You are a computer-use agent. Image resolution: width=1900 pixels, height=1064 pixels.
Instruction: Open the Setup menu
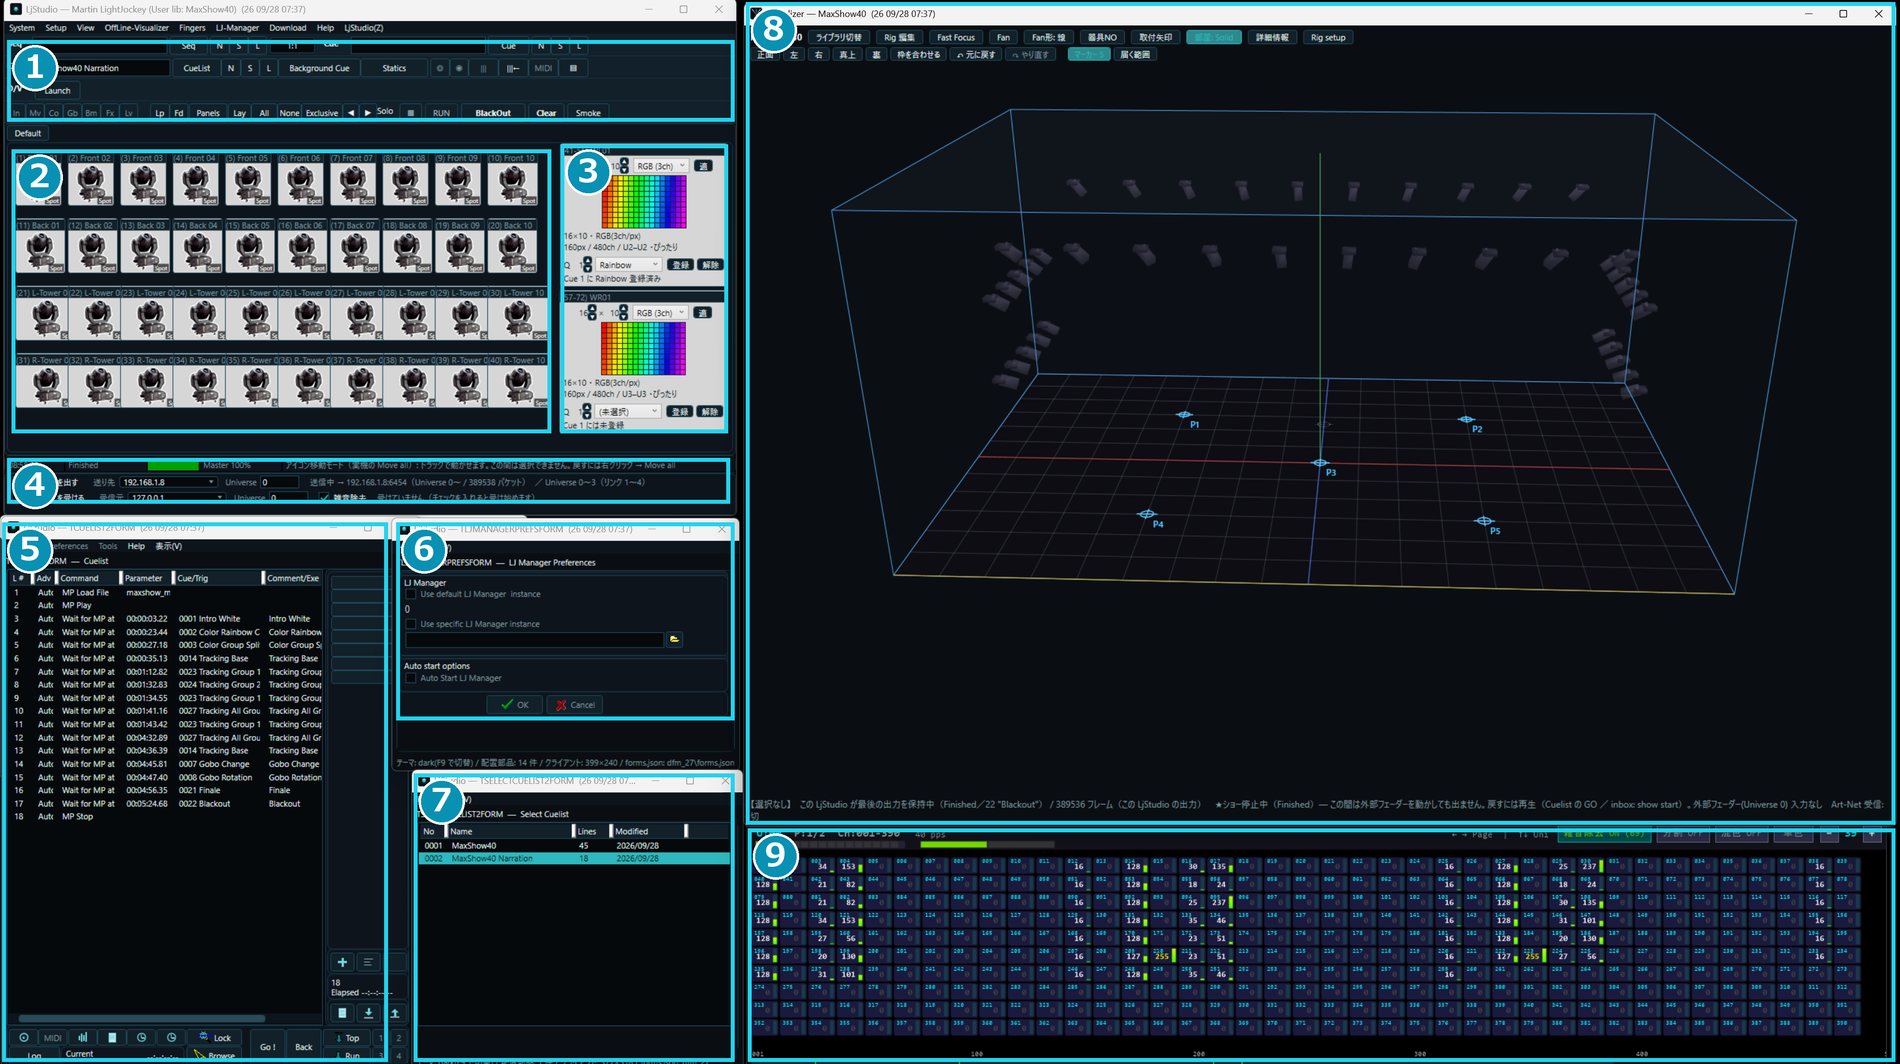pos(56,28)
